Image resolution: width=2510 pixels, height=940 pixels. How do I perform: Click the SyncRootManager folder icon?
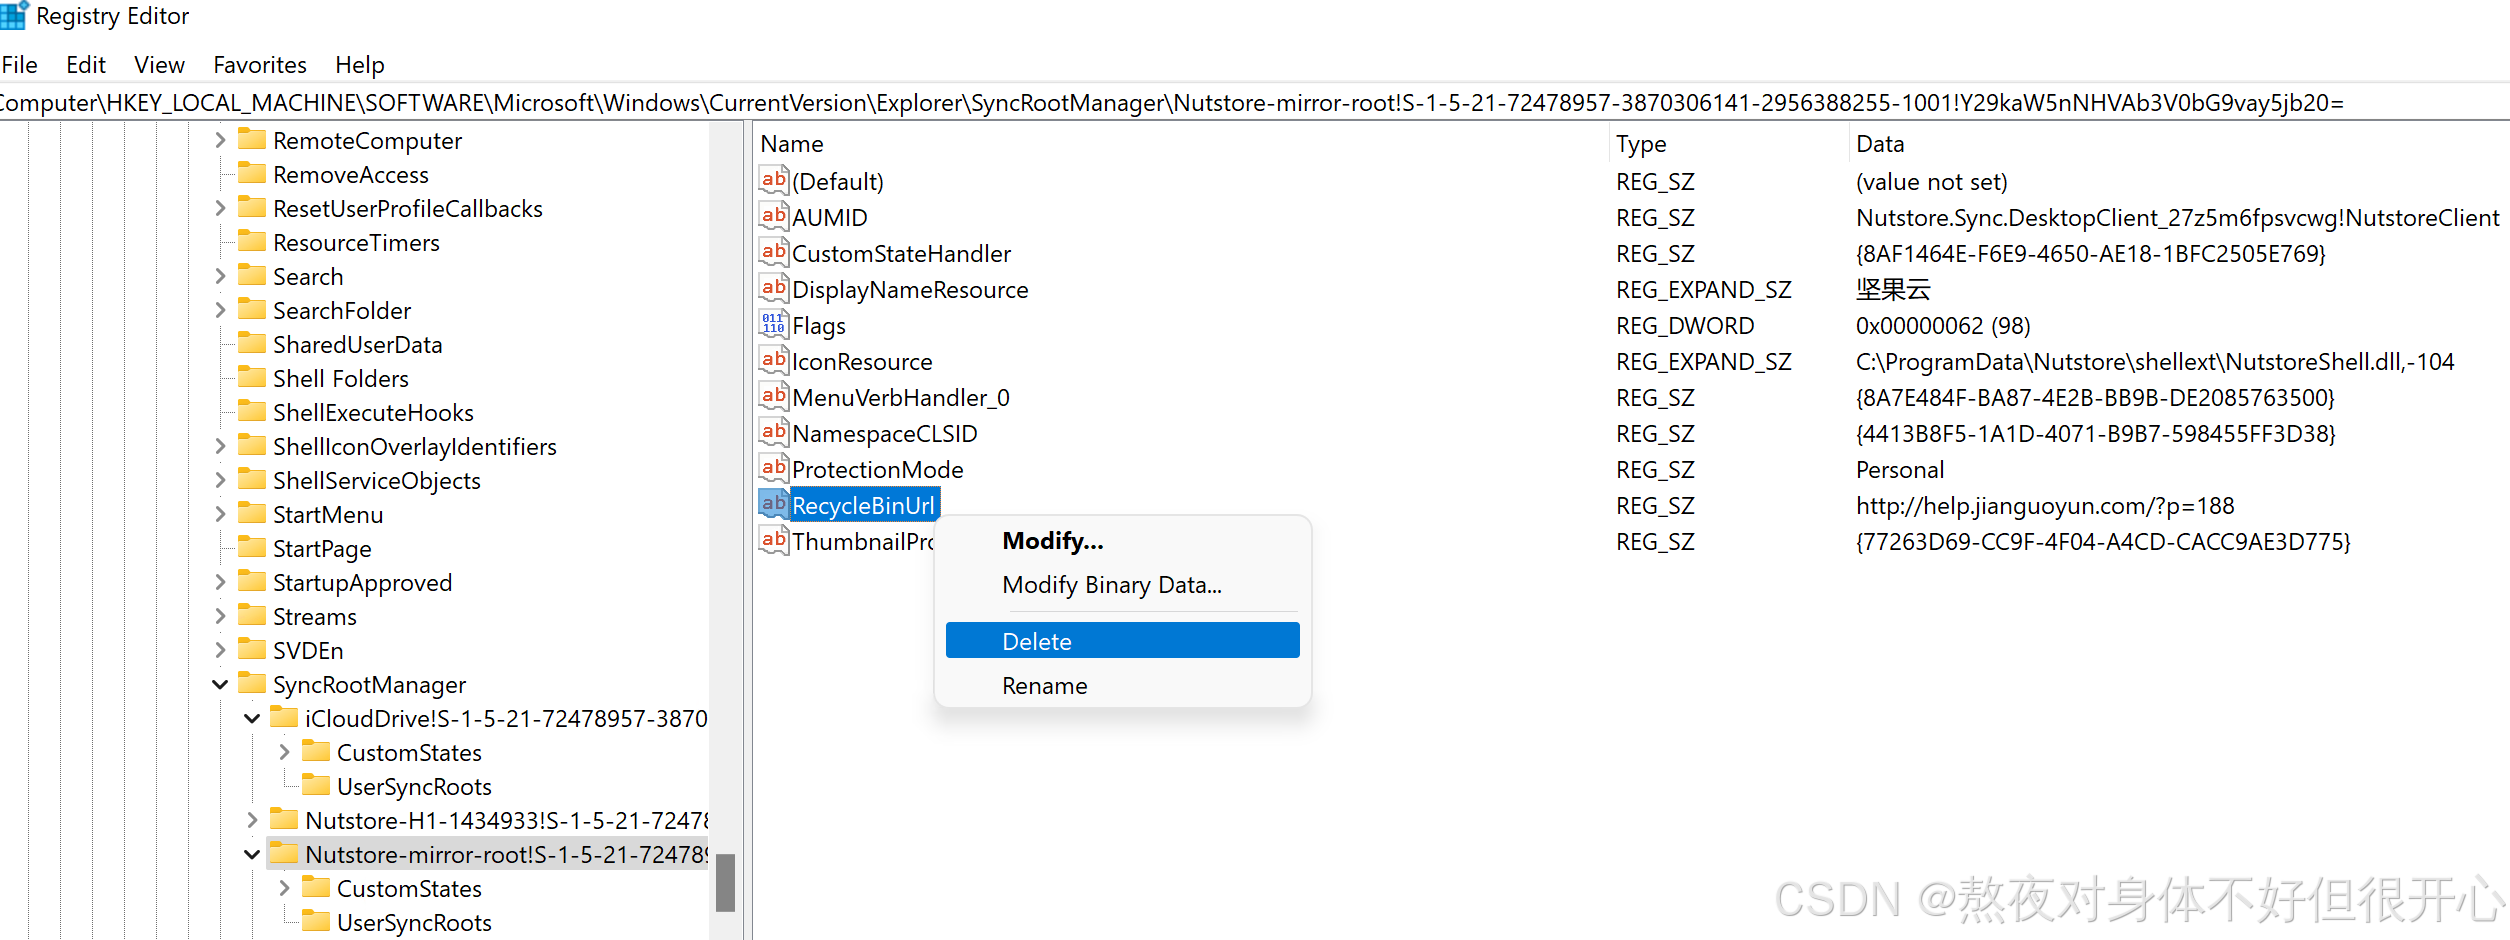[252, 683]
